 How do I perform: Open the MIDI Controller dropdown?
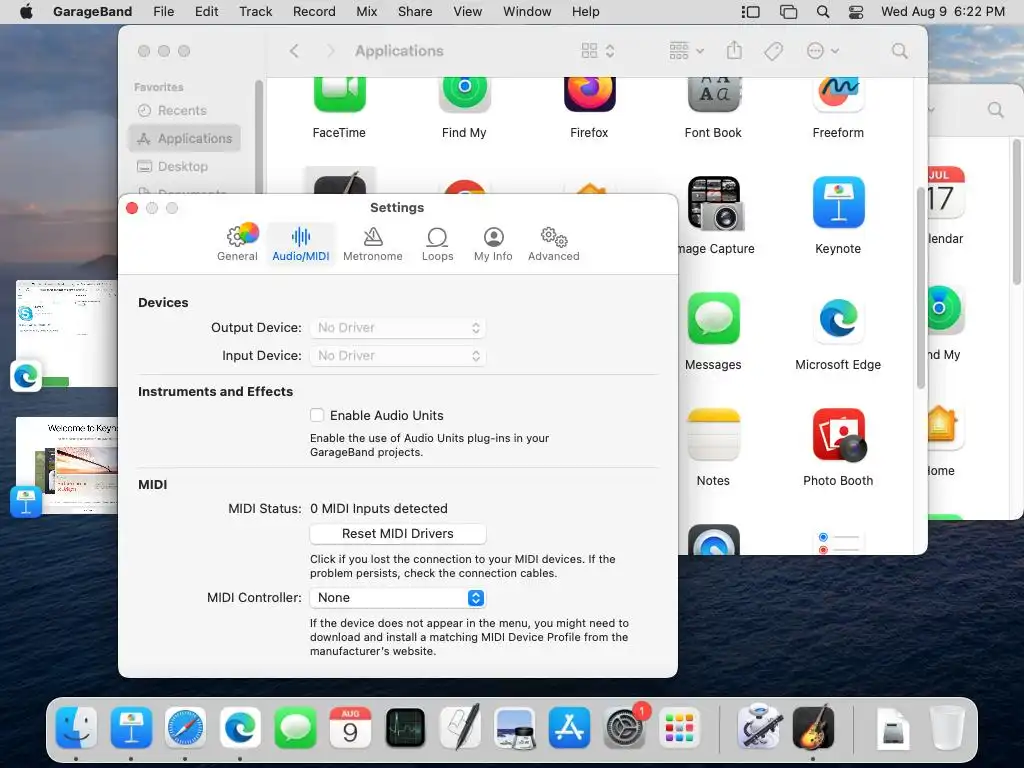tap(398, 598)
